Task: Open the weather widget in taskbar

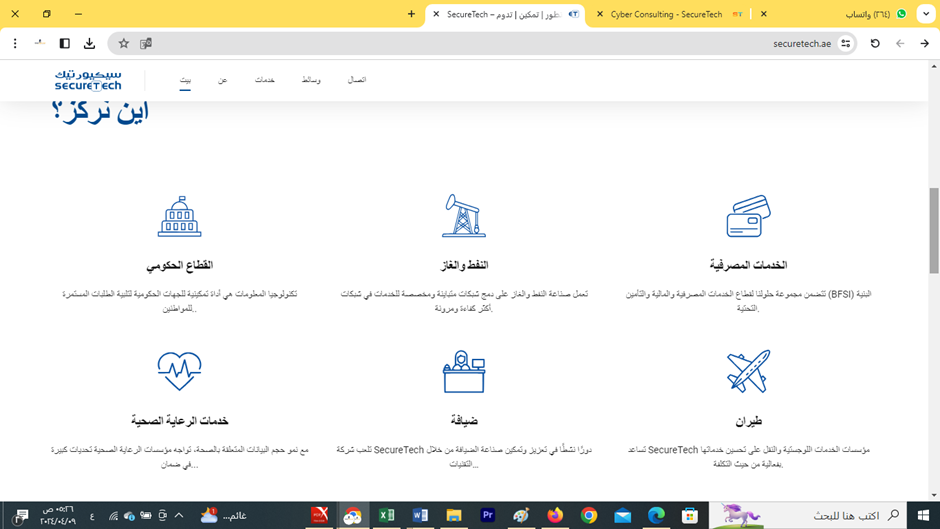Action: coord(224,515)
